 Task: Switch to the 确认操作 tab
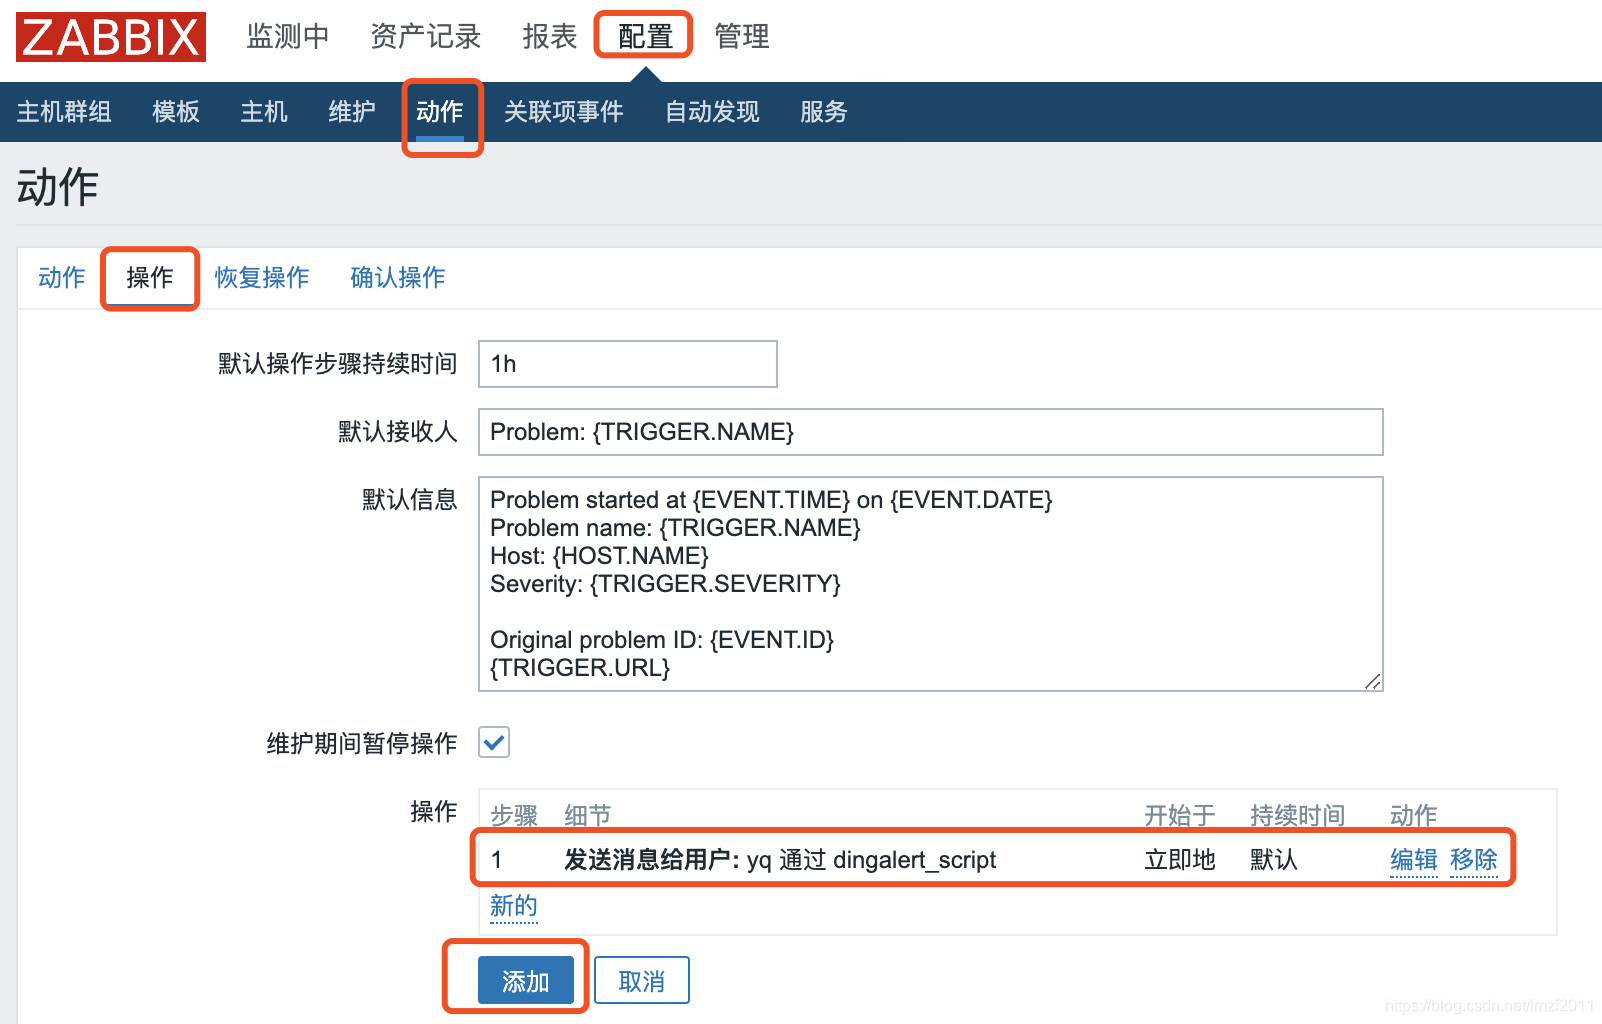click(x=398, y=277)
